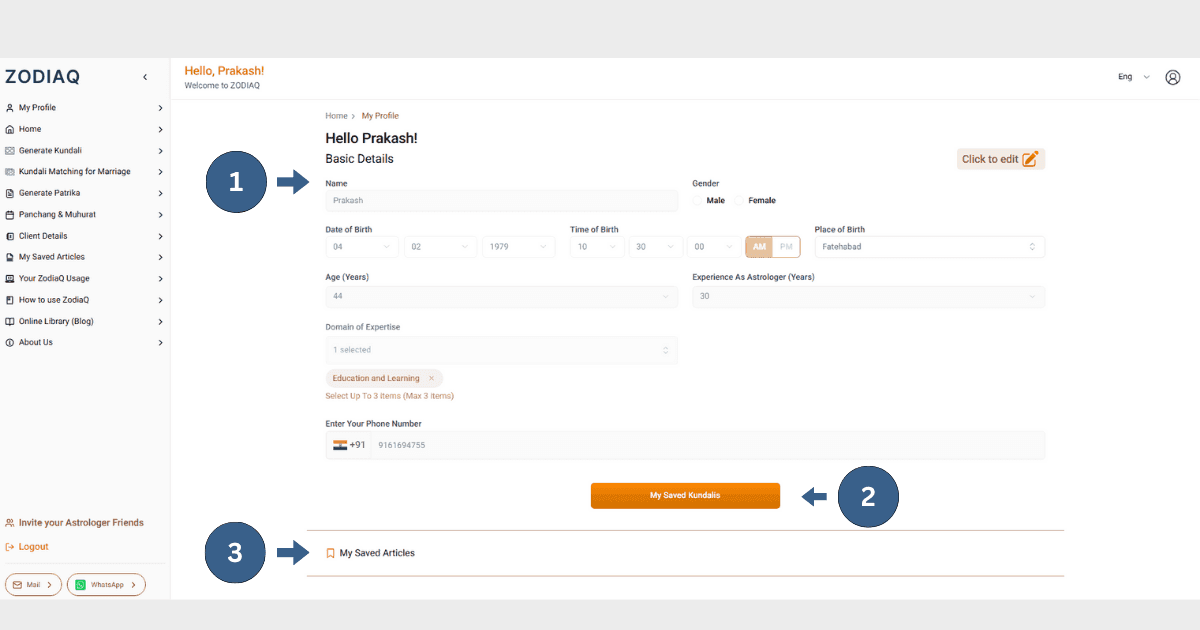Image resolution: width=1200 pixels, height=630 pixels.
Task: Click the bookmark icon beside My Saved Articles
Action: [330, 553]
